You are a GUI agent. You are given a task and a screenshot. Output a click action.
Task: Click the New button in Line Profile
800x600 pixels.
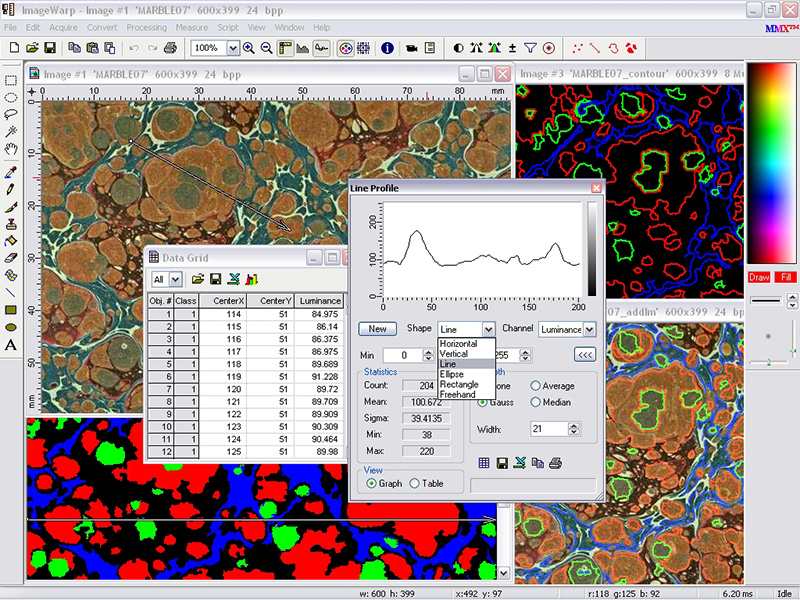point(378,329)
